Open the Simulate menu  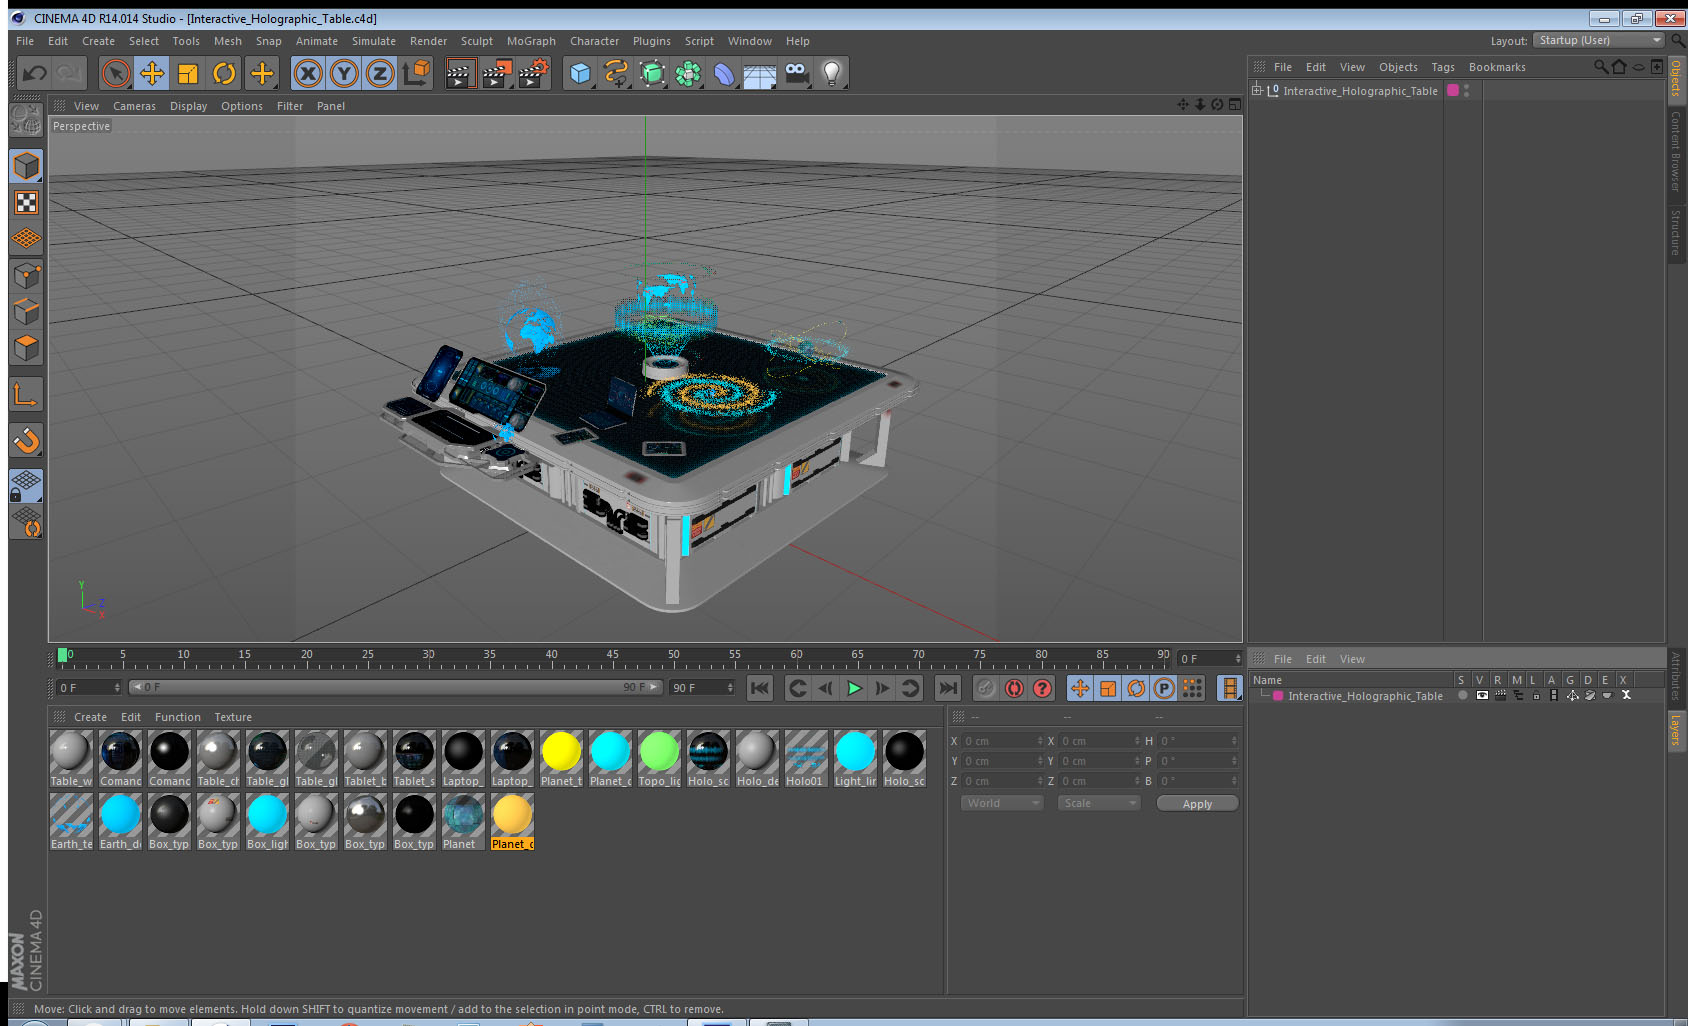[x=373, y=41]
